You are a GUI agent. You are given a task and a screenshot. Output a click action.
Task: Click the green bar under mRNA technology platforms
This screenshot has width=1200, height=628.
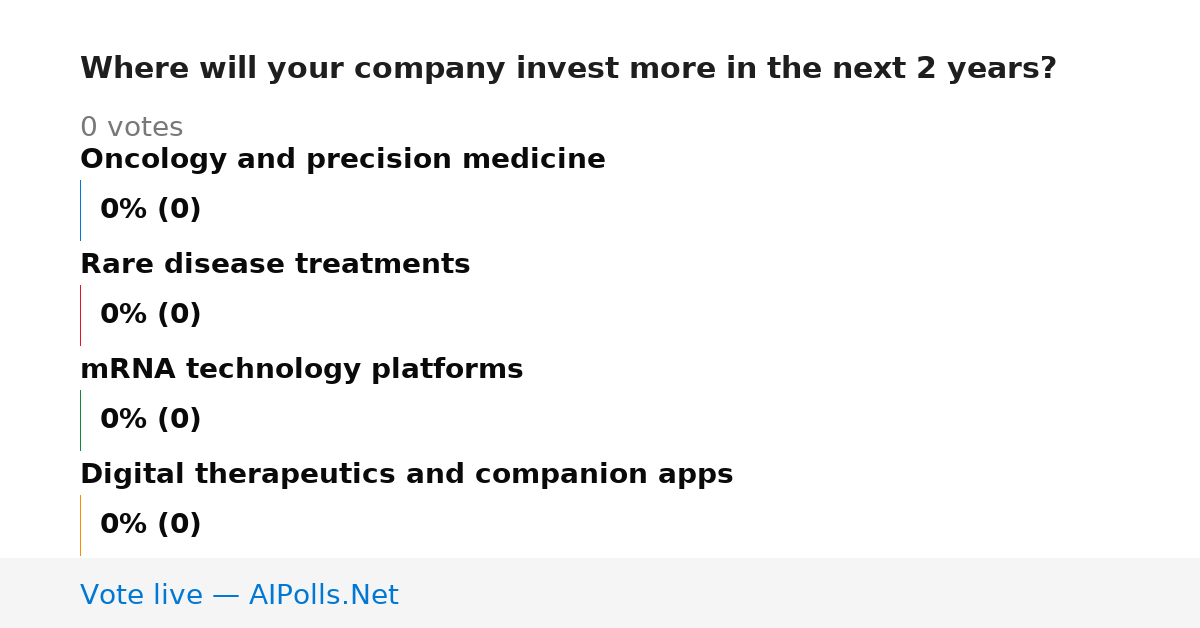click(80, 420)
